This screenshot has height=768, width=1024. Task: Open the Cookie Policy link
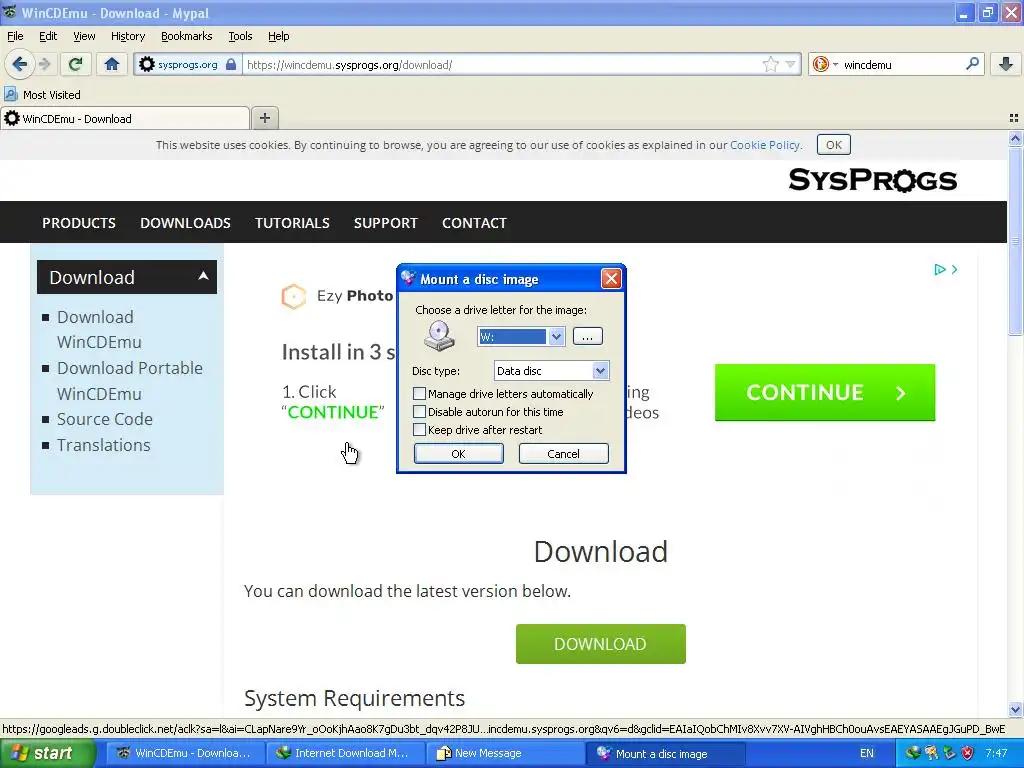coord(765,145)
